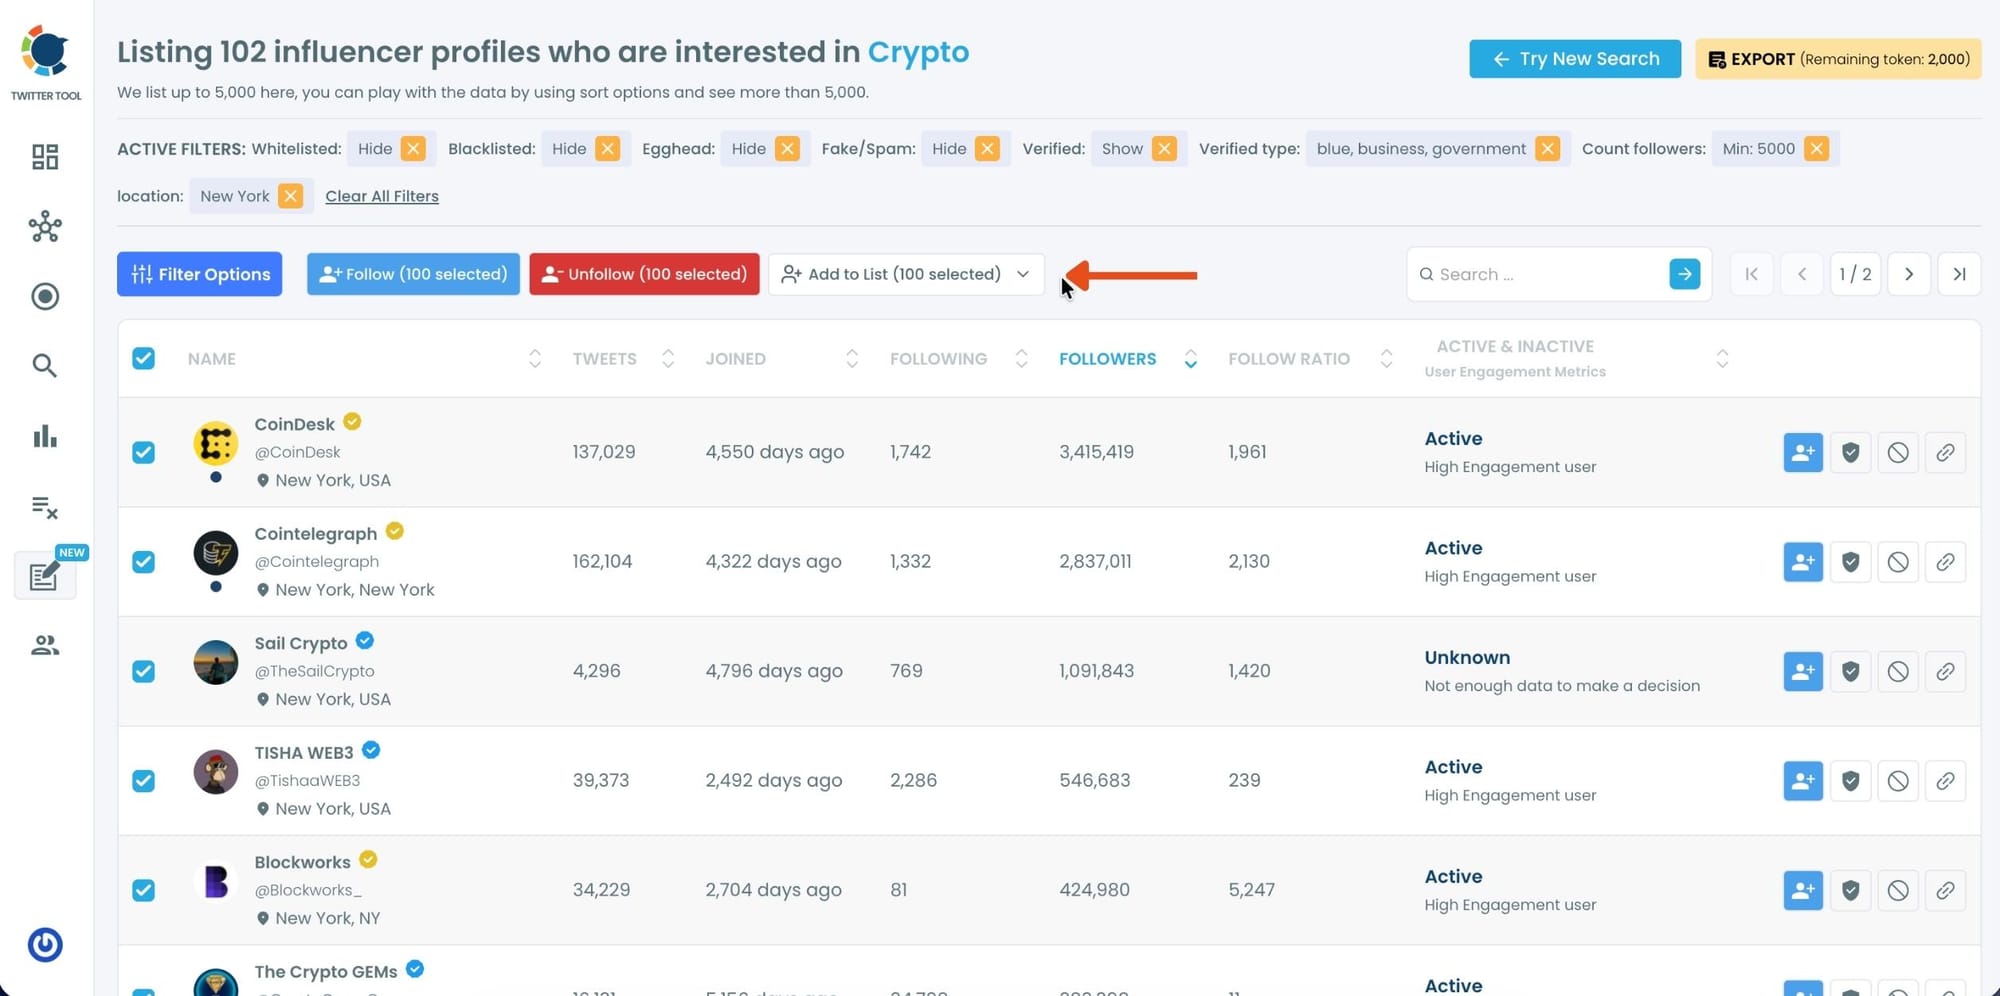The height and width of the screenshot is (996, 2000).
Task: Remove the New York location filter
Action: (290, 196)
